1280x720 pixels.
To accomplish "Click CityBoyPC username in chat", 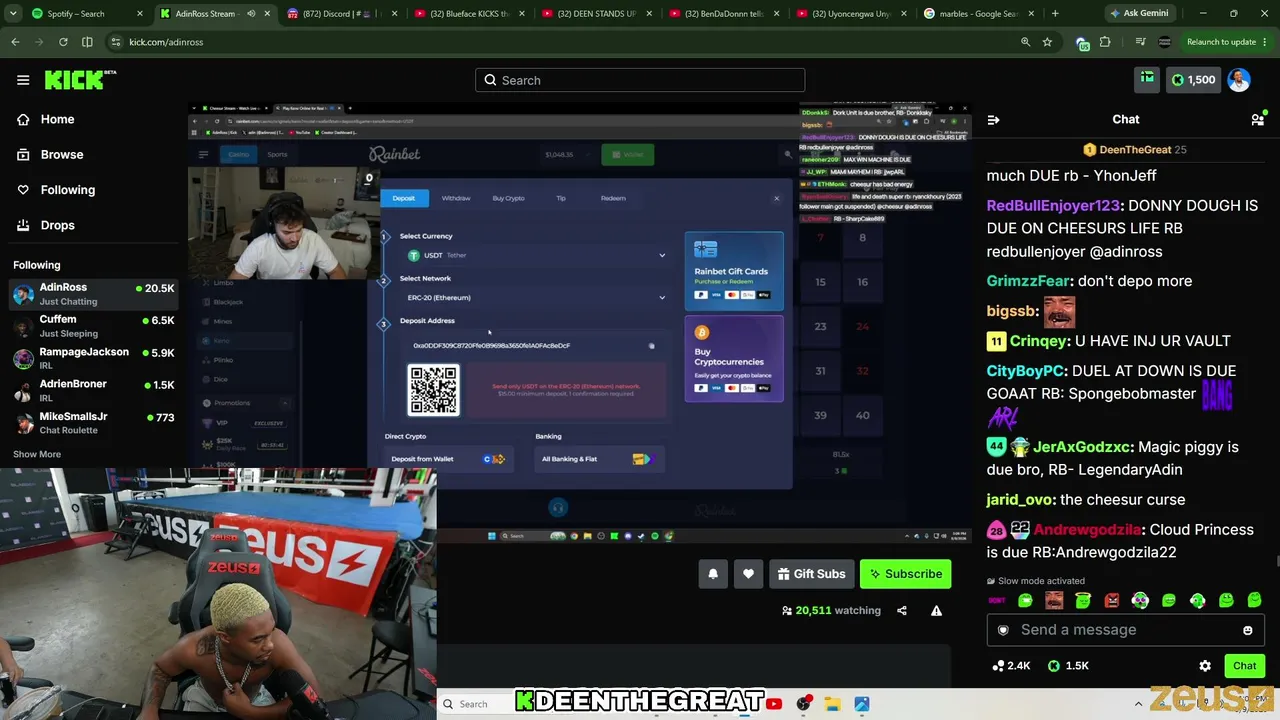I will click(1027, 371).
